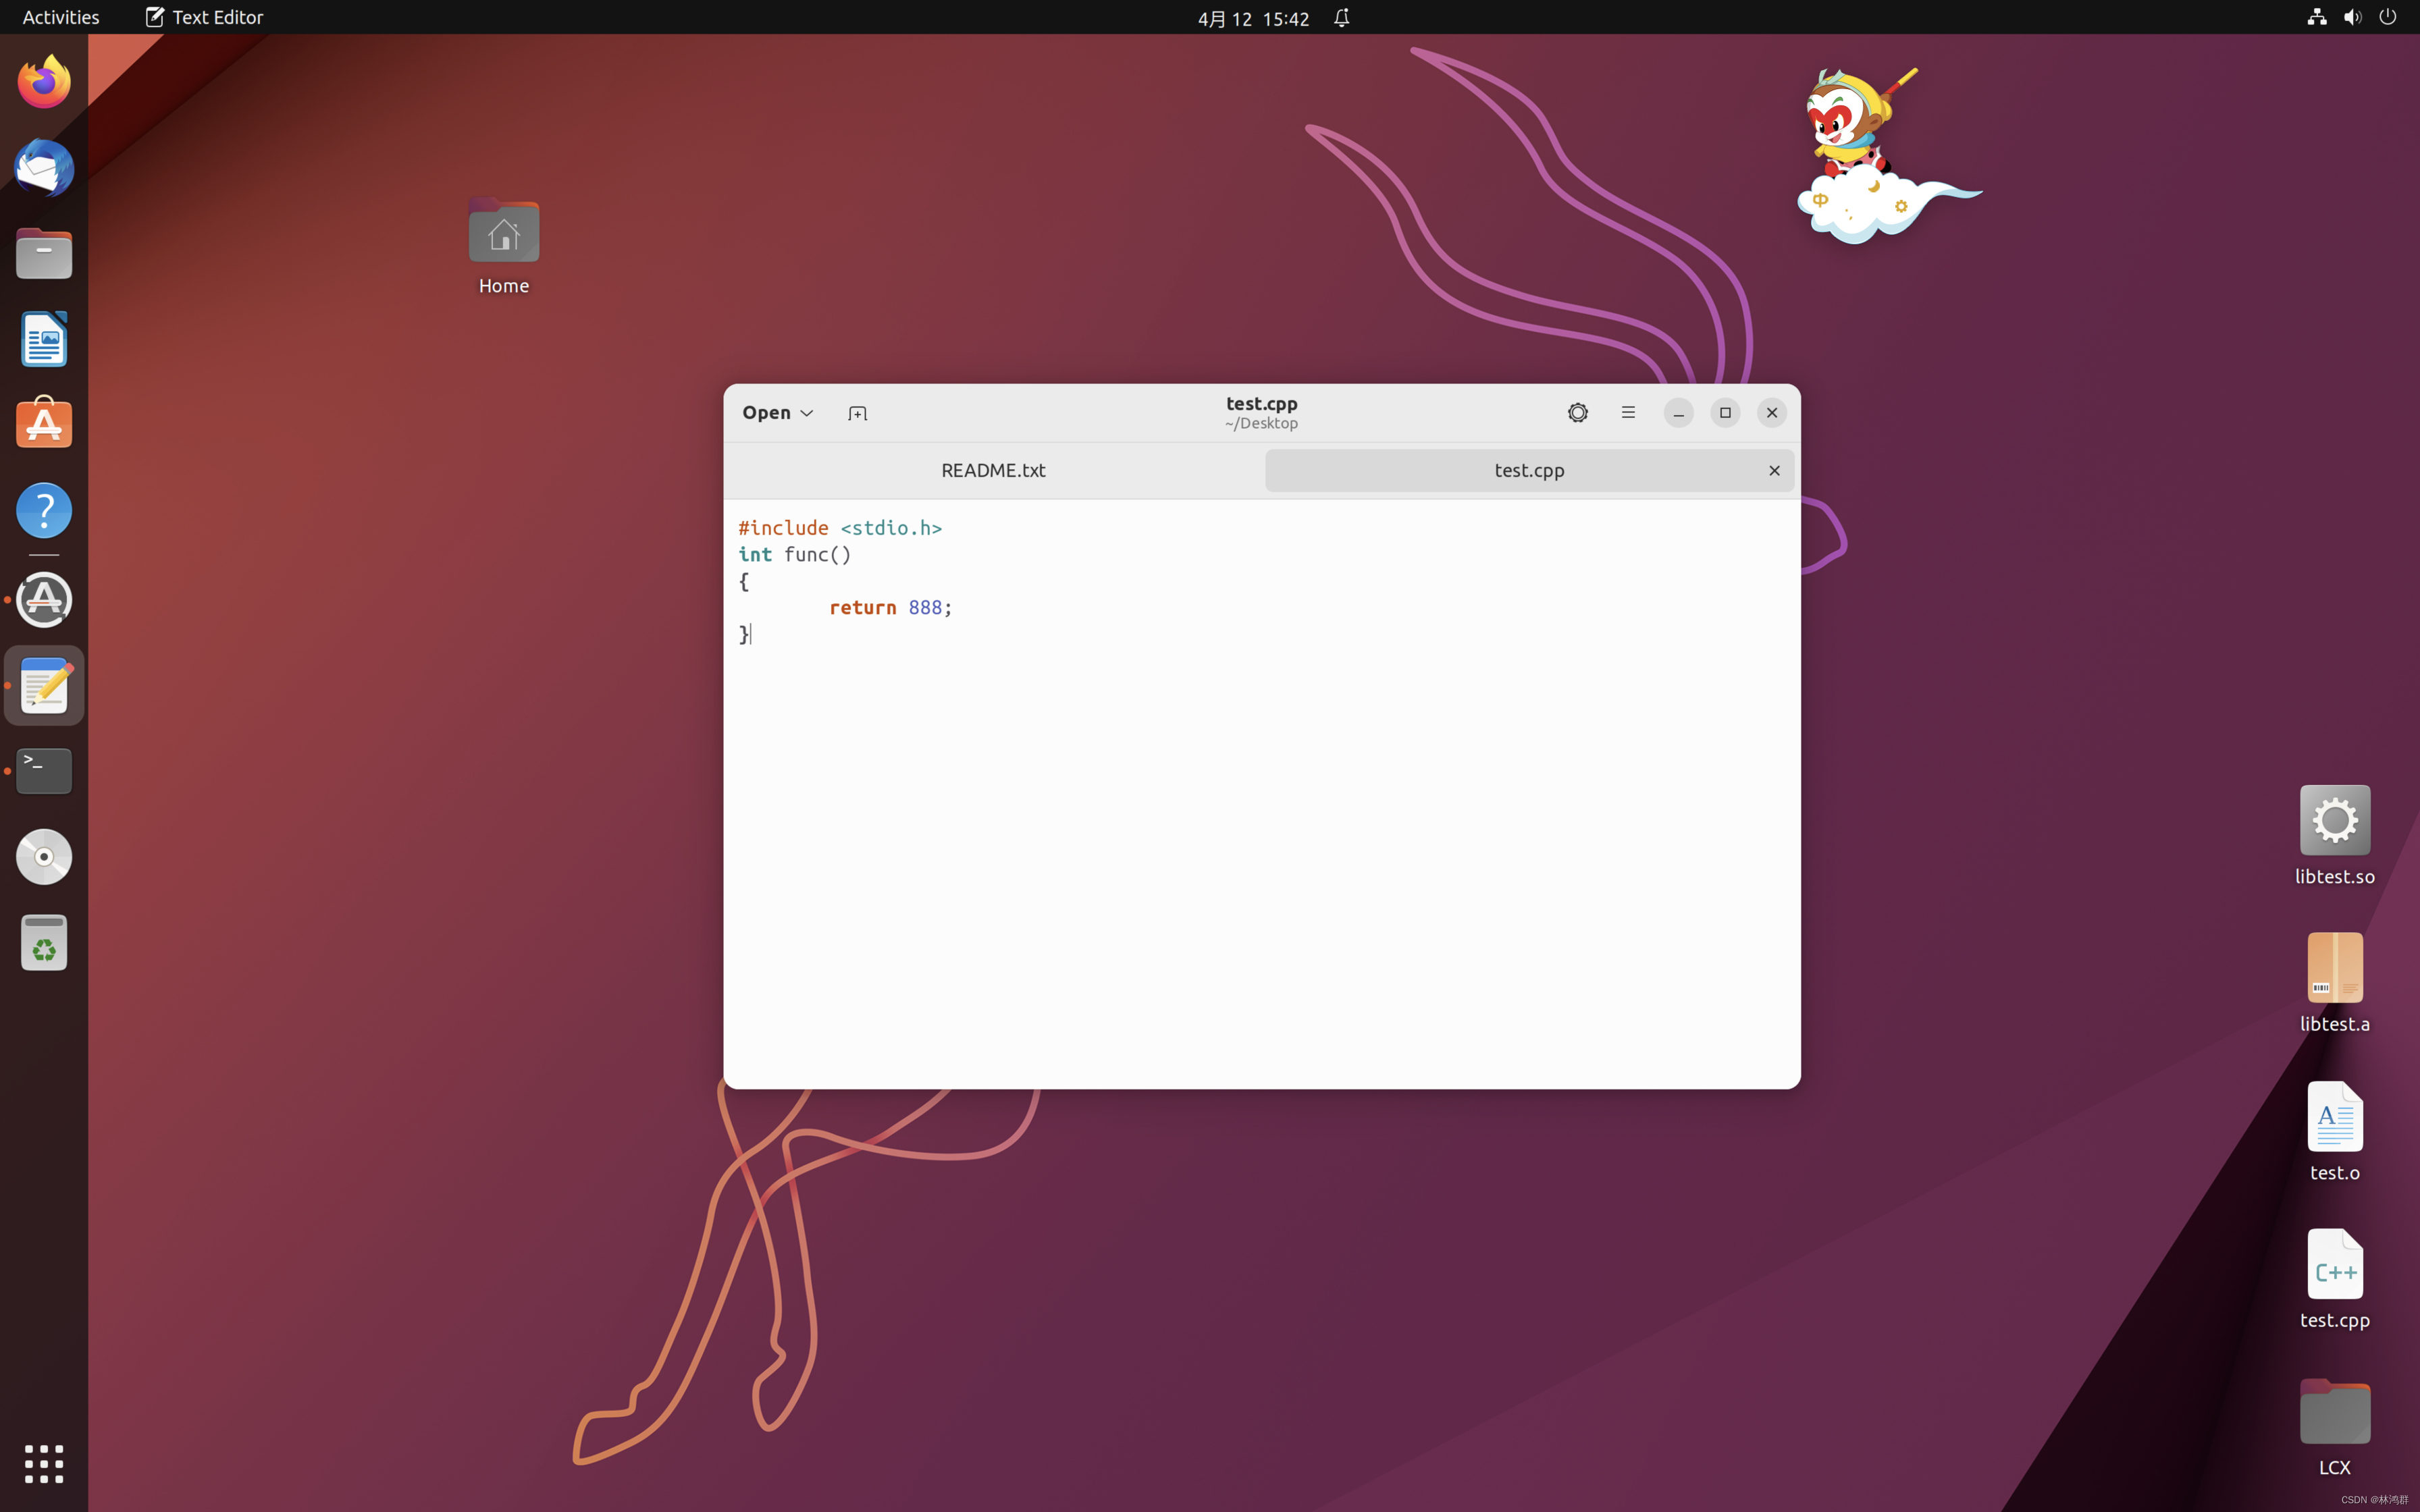Open Software Updater in the dock
2420x1512 pixels.
point(44,600)
